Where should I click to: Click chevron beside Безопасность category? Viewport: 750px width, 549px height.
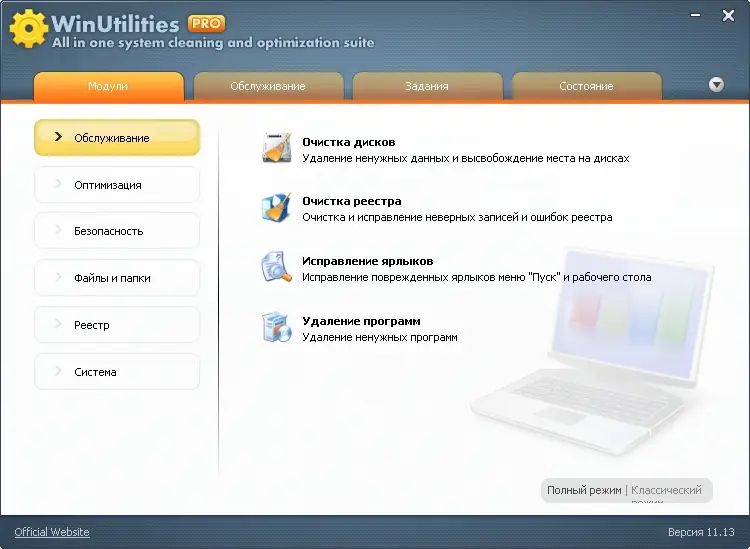click(x=58, y=230)
